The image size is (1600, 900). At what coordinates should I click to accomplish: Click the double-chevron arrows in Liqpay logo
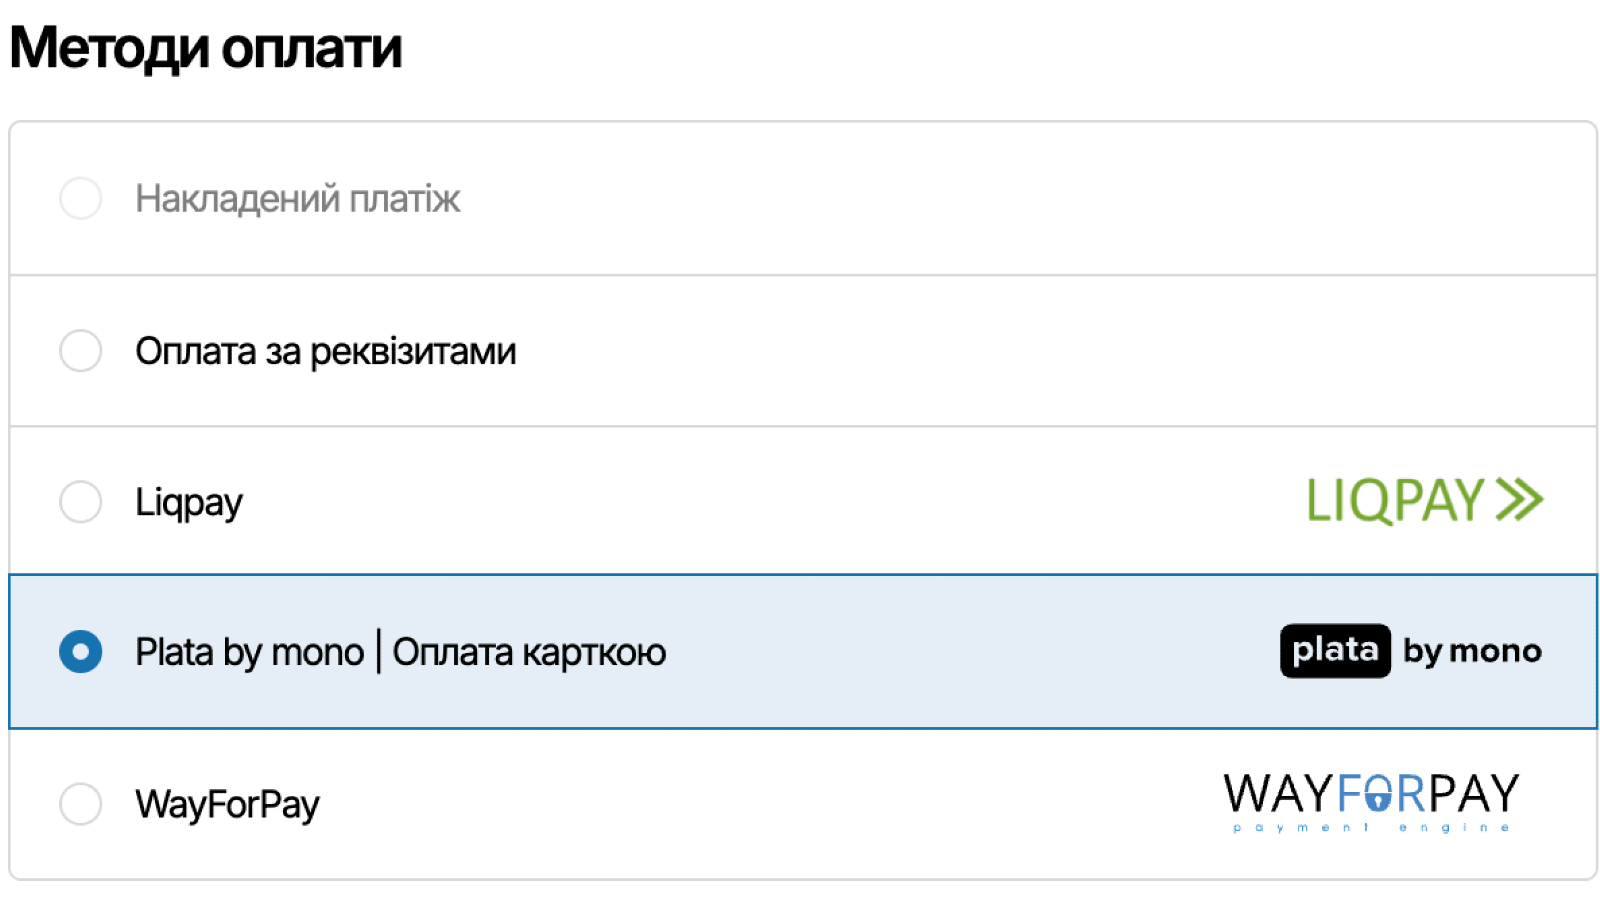(1520, 500)
